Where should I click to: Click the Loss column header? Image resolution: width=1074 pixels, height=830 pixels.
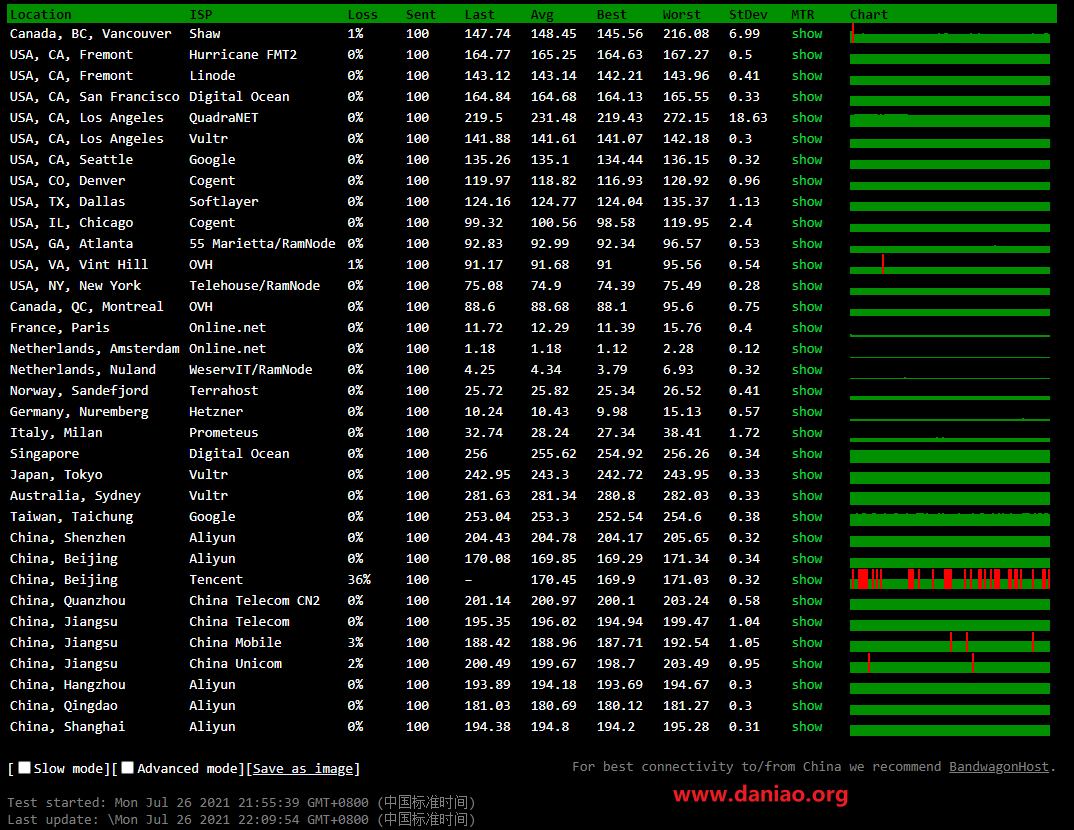(362, 14)
